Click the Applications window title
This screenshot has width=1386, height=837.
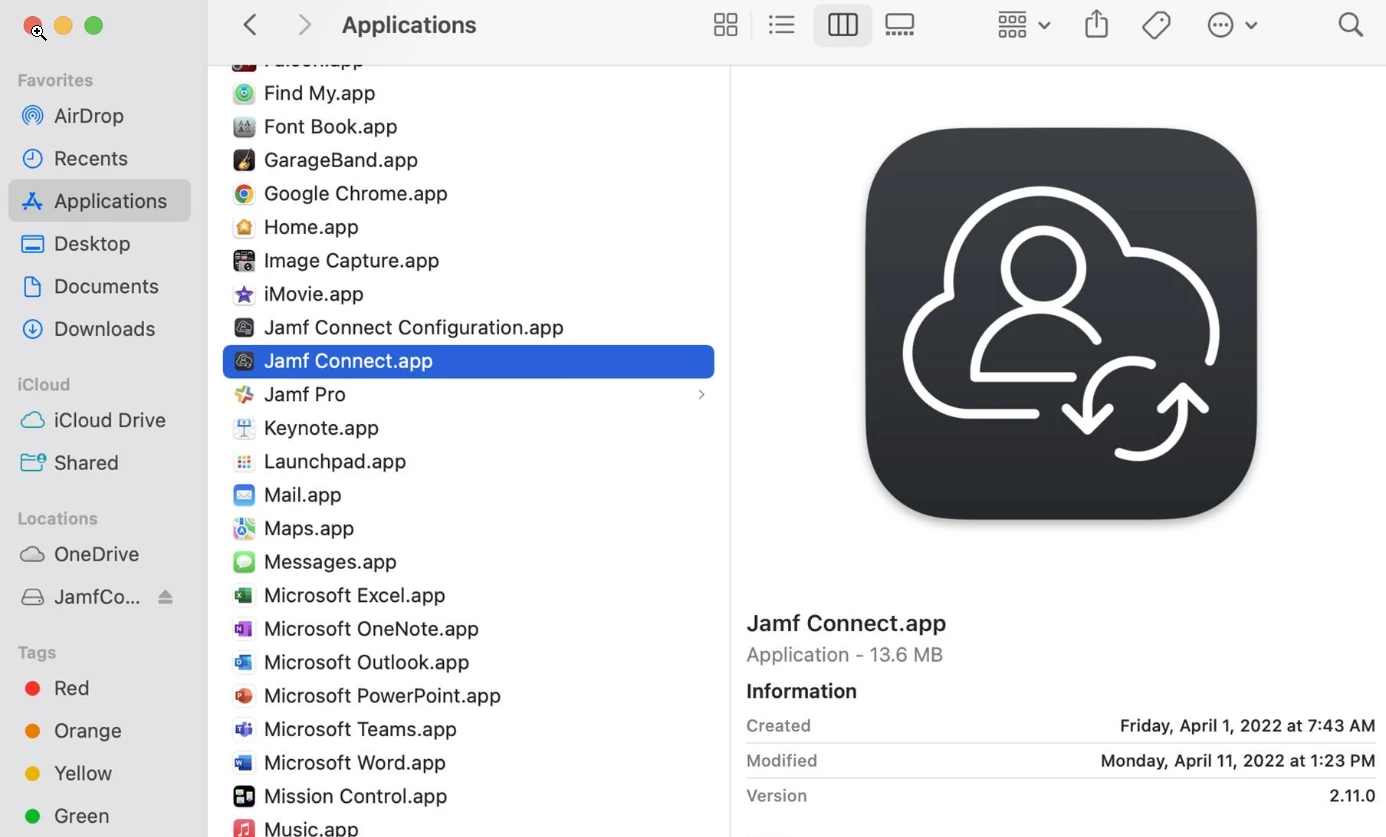coord(409,25)
